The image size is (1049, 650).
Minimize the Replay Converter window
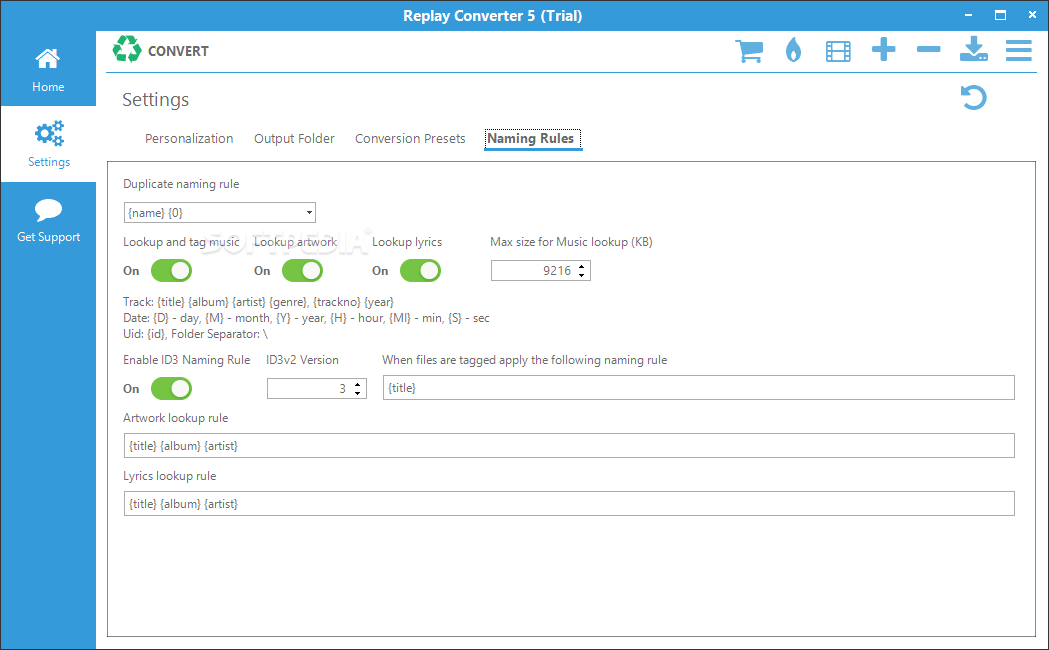tap(969, 15)
